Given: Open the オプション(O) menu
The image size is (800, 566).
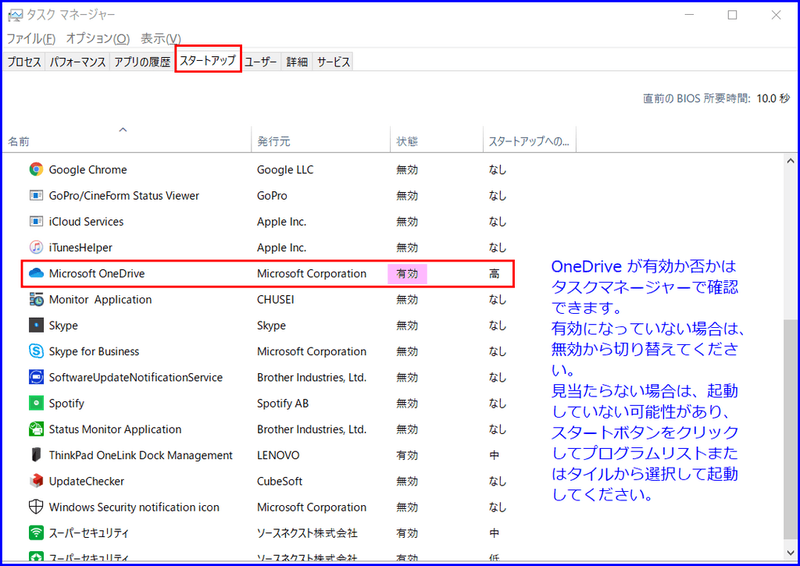Looking at the screenshot, I should point(98,39).
